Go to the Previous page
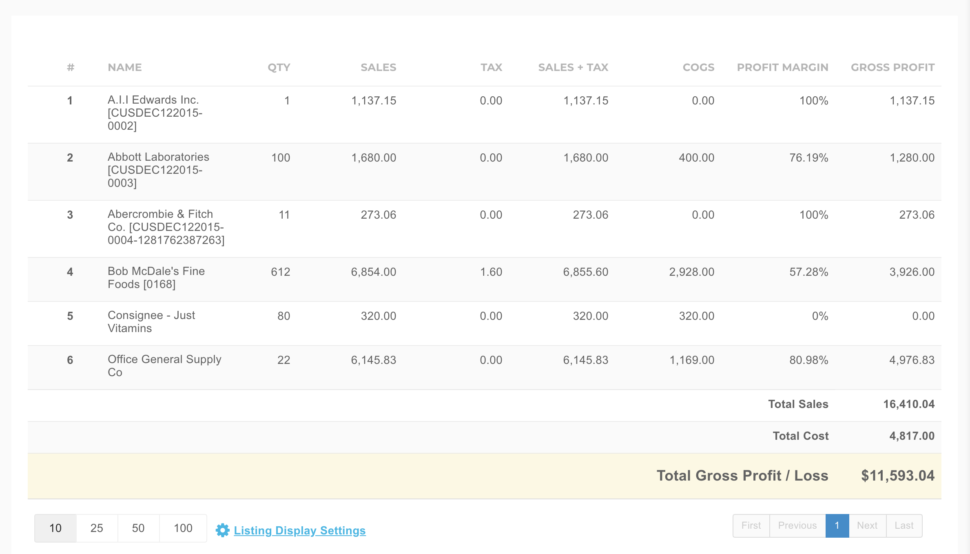The width and height of the screenshot is (970, 554). pos(797,526)
